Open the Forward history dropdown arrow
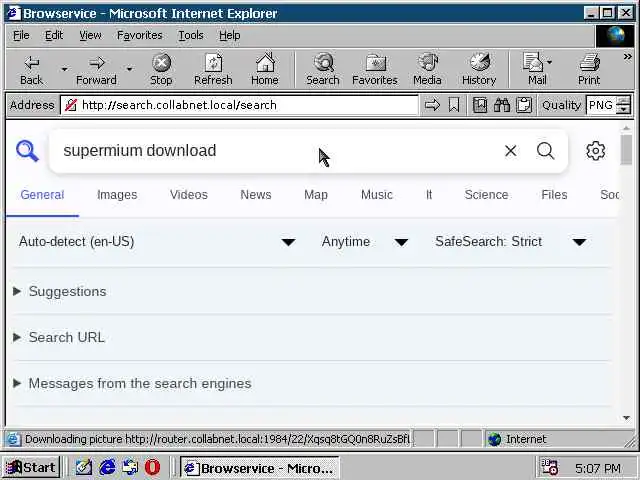This screenshot has height=480, width=640. [129, 70]
